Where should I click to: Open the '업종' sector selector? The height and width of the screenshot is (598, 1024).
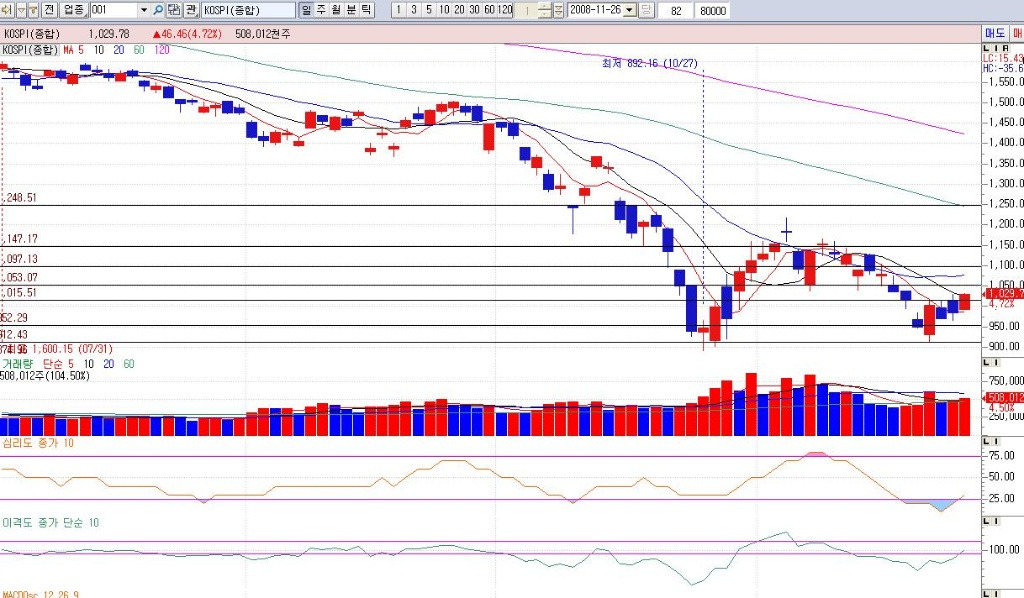pos(73,10)
